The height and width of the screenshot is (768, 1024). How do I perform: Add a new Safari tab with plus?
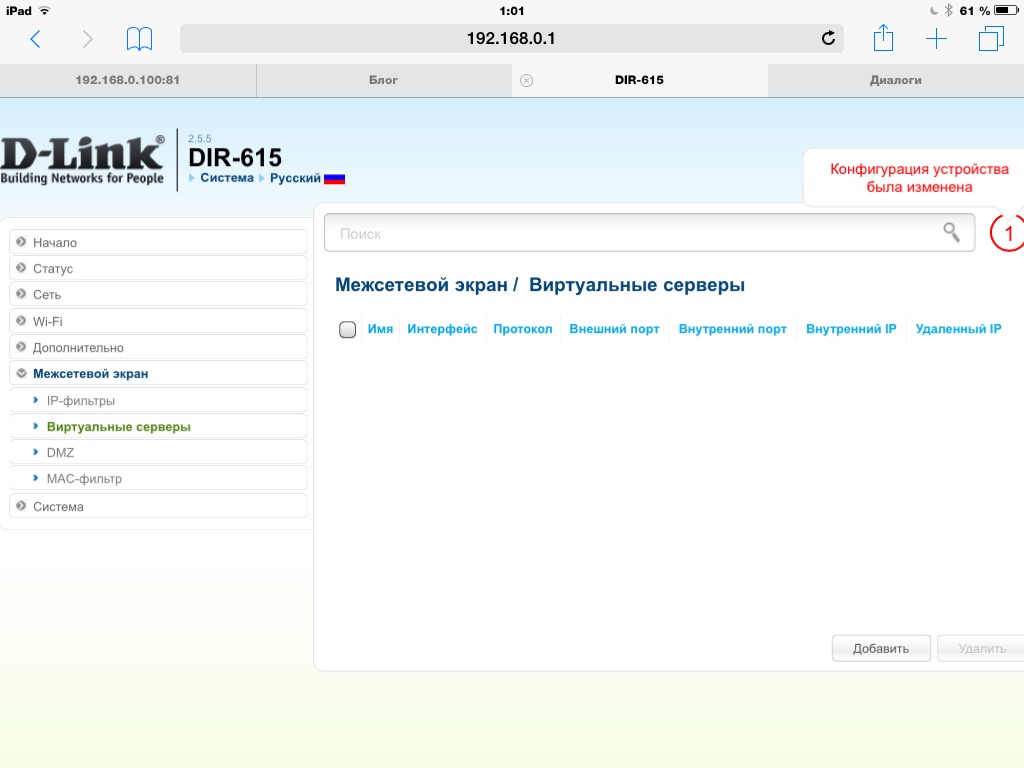click(x=936, y=39)
